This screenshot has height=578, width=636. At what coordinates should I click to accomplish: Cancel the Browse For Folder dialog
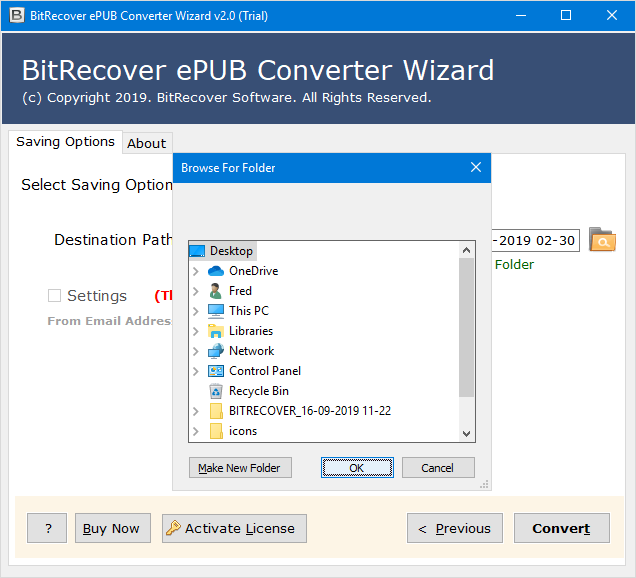438,468
